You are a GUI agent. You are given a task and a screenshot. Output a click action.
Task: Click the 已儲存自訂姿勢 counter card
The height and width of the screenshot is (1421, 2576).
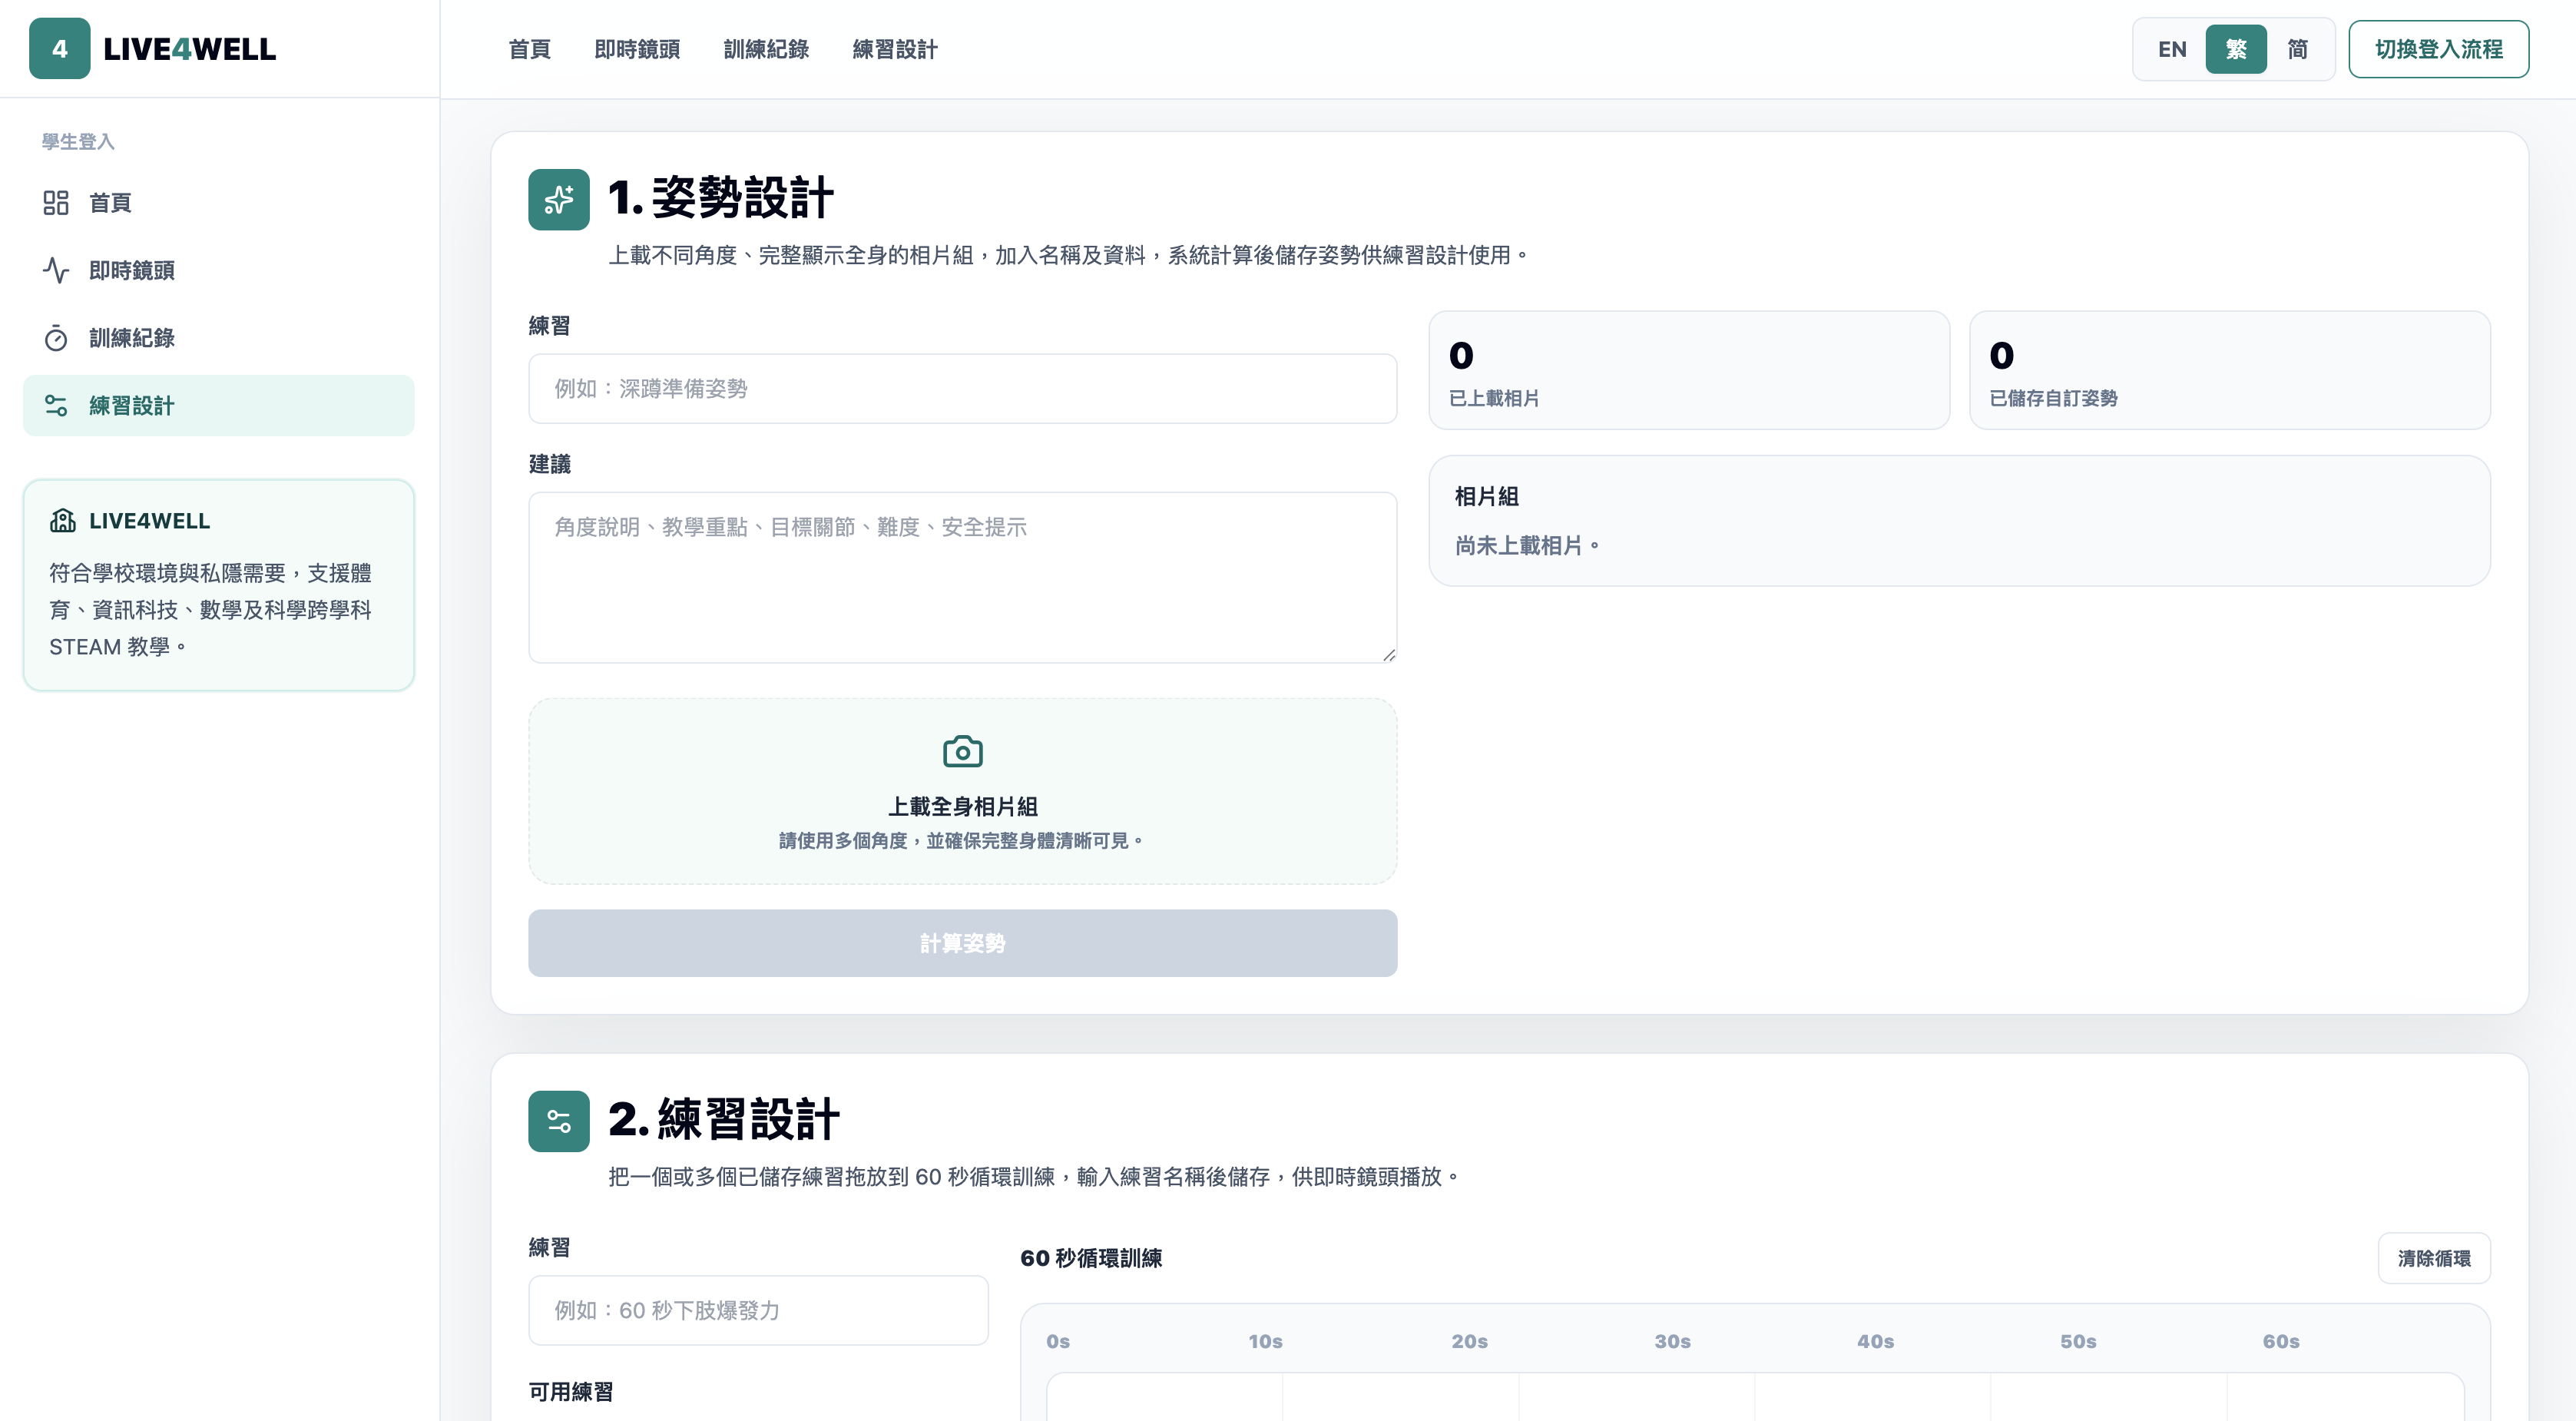pos(2230,370)
